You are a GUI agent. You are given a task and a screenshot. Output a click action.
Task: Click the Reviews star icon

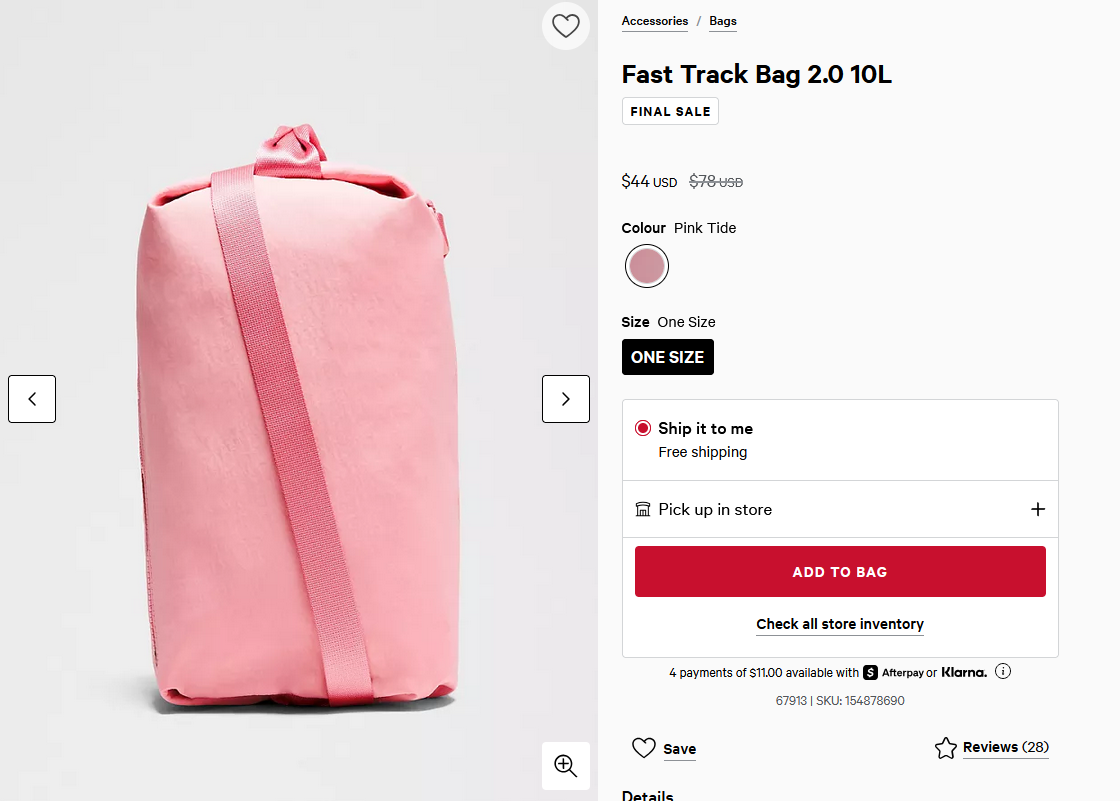(945, 748)
